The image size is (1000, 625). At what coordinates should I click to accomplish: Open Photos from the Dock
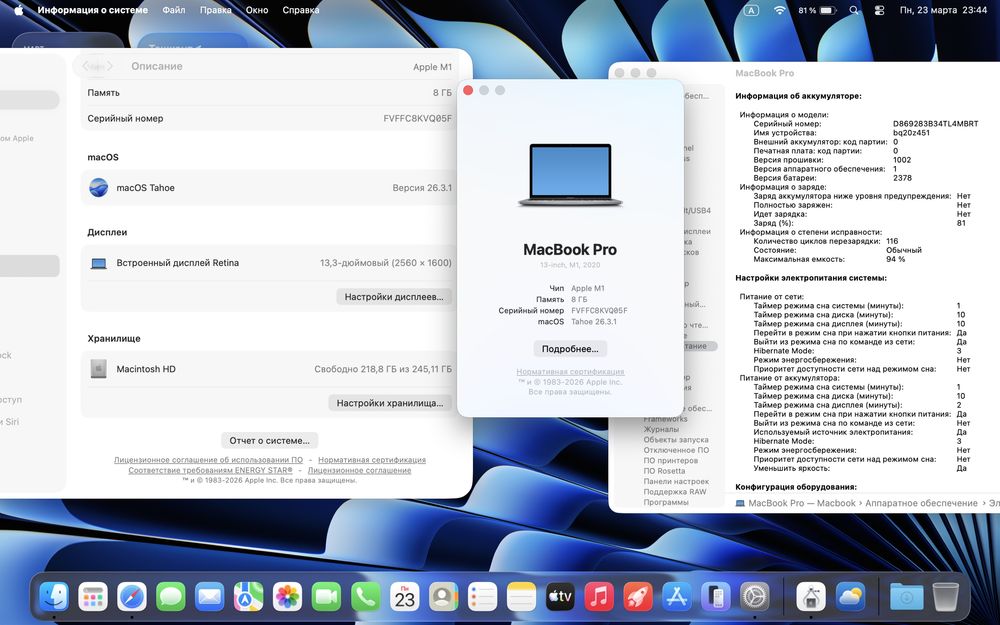coord(288,598)
